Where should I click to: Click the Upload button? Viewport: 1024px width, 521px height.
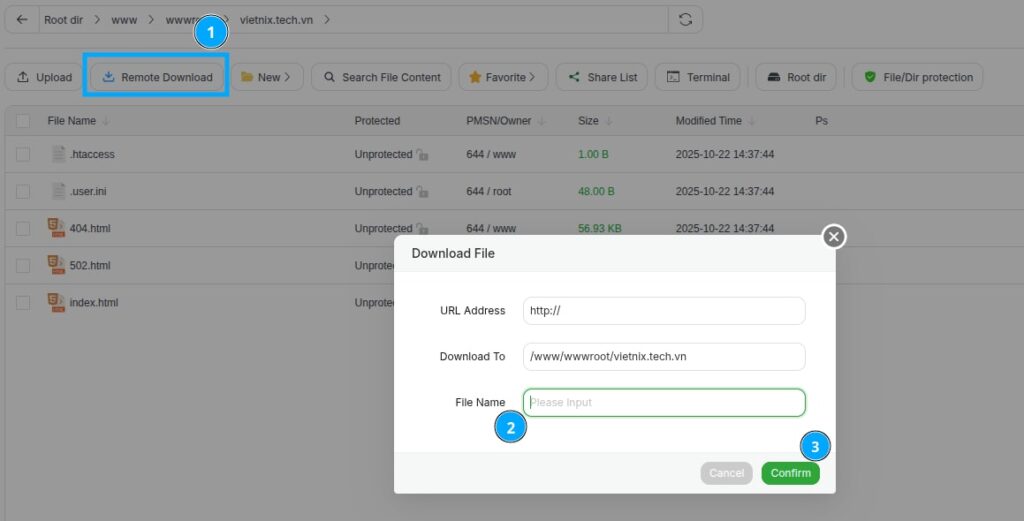pos(44,77)
